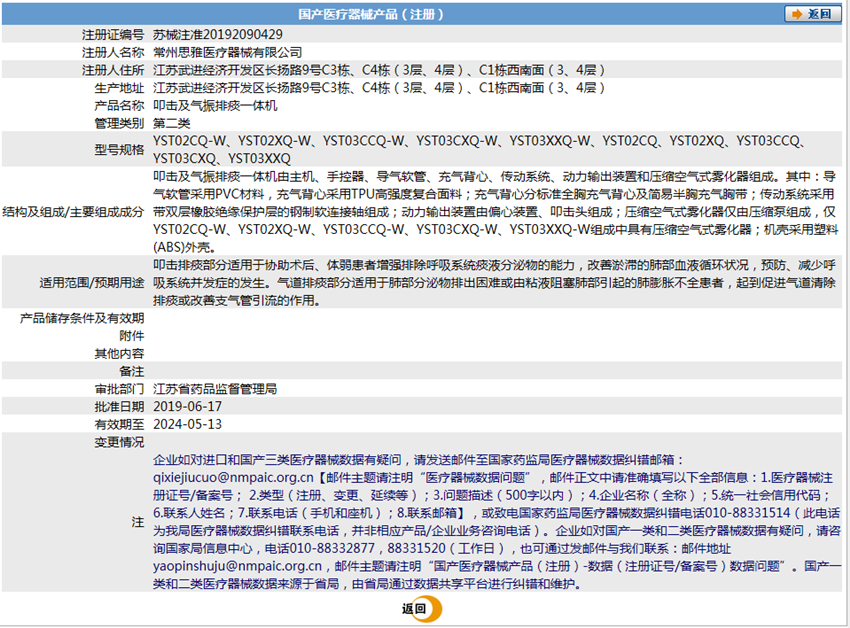Click the 生产地址 address value

click(x=379, y=88)
